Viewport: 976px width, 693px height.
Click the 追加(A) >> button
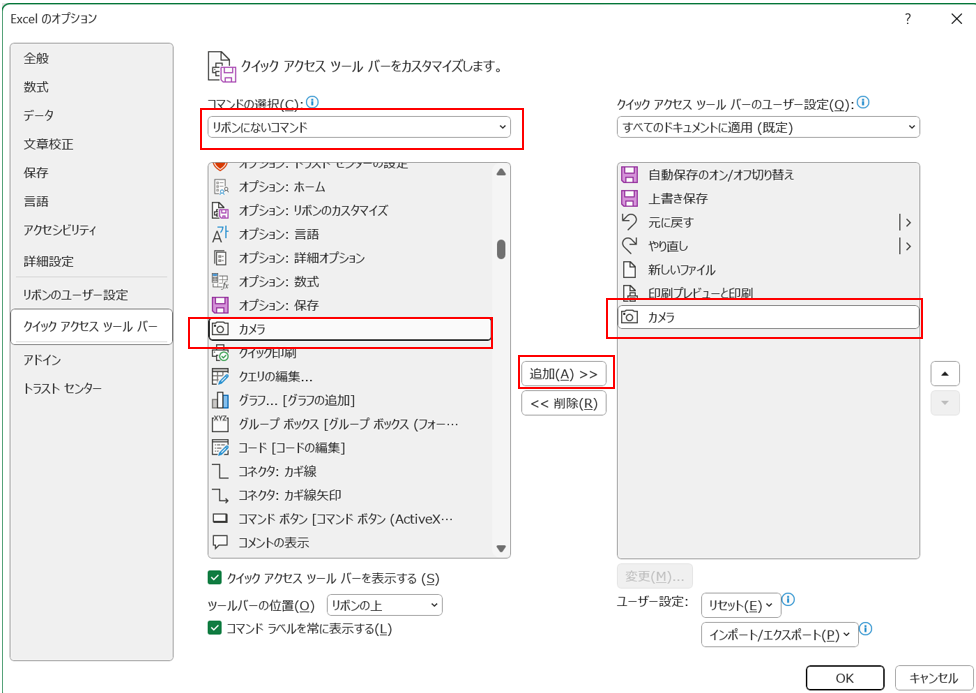click(x=563, y=374)
